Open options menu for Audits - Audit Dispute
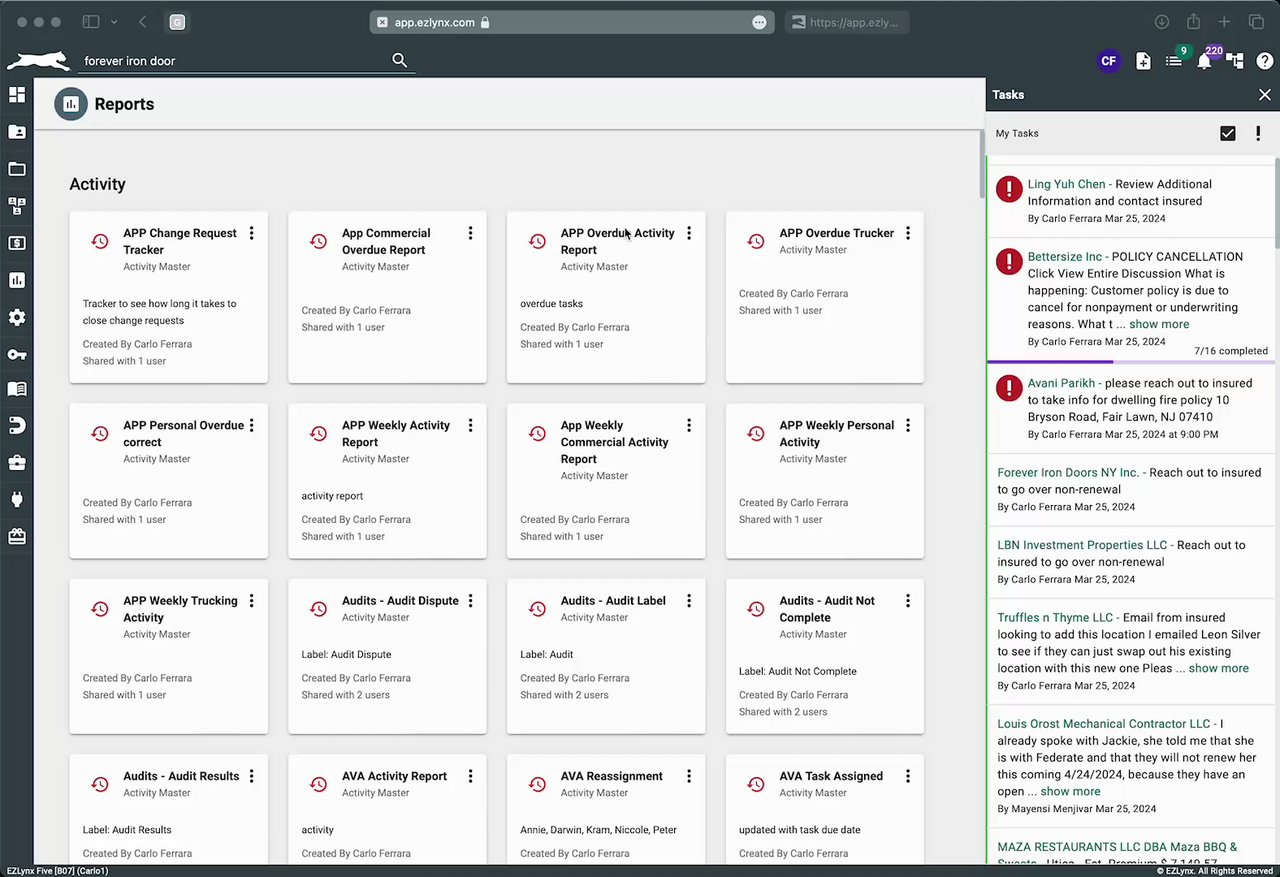Viewport: 1280px width, 877px height. tap(470, 601)
